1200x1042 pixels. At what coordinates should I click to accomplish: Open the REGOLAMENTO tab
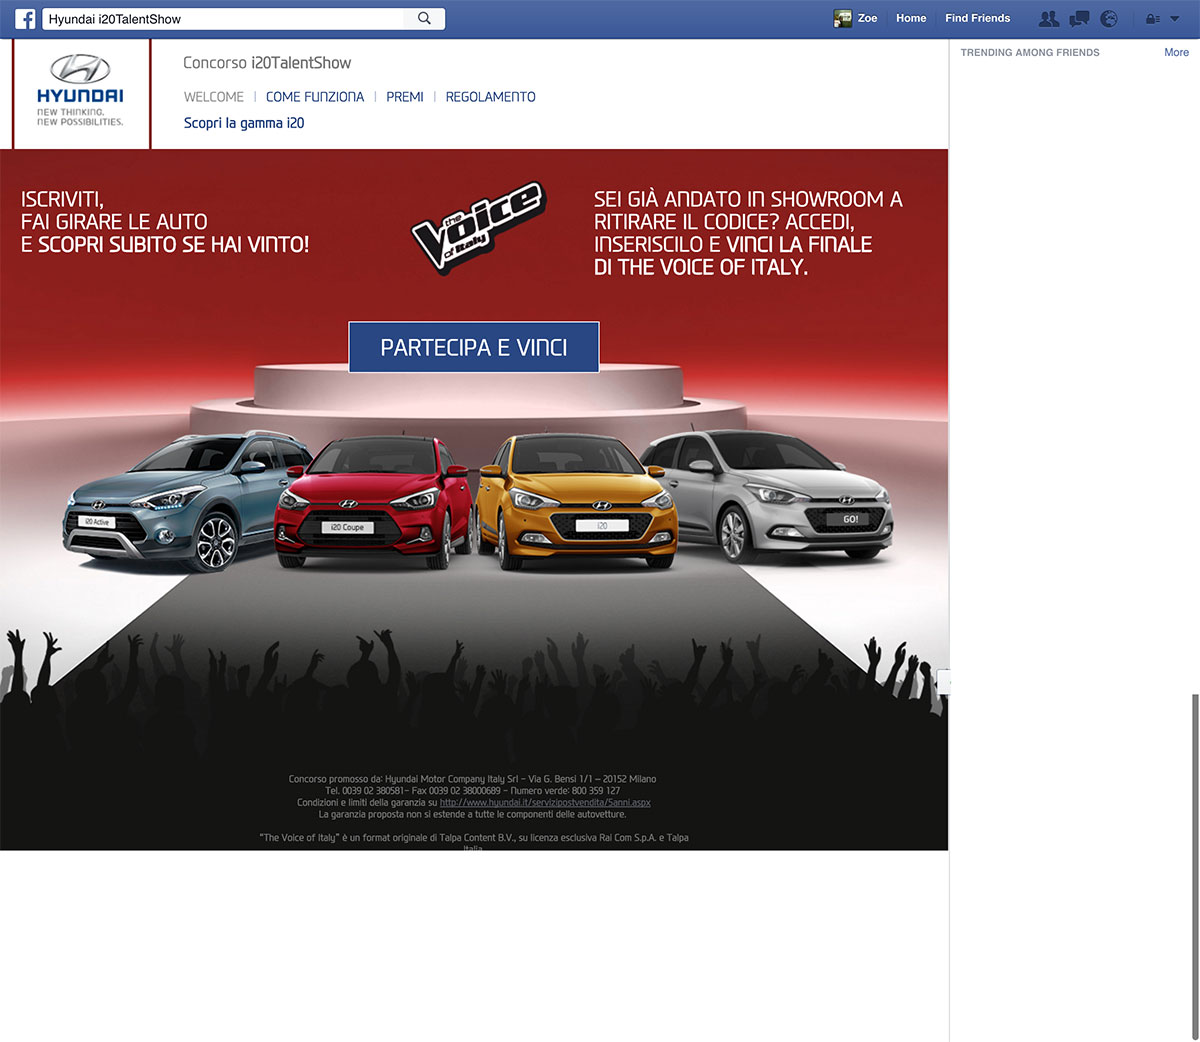tap(491, 97)
